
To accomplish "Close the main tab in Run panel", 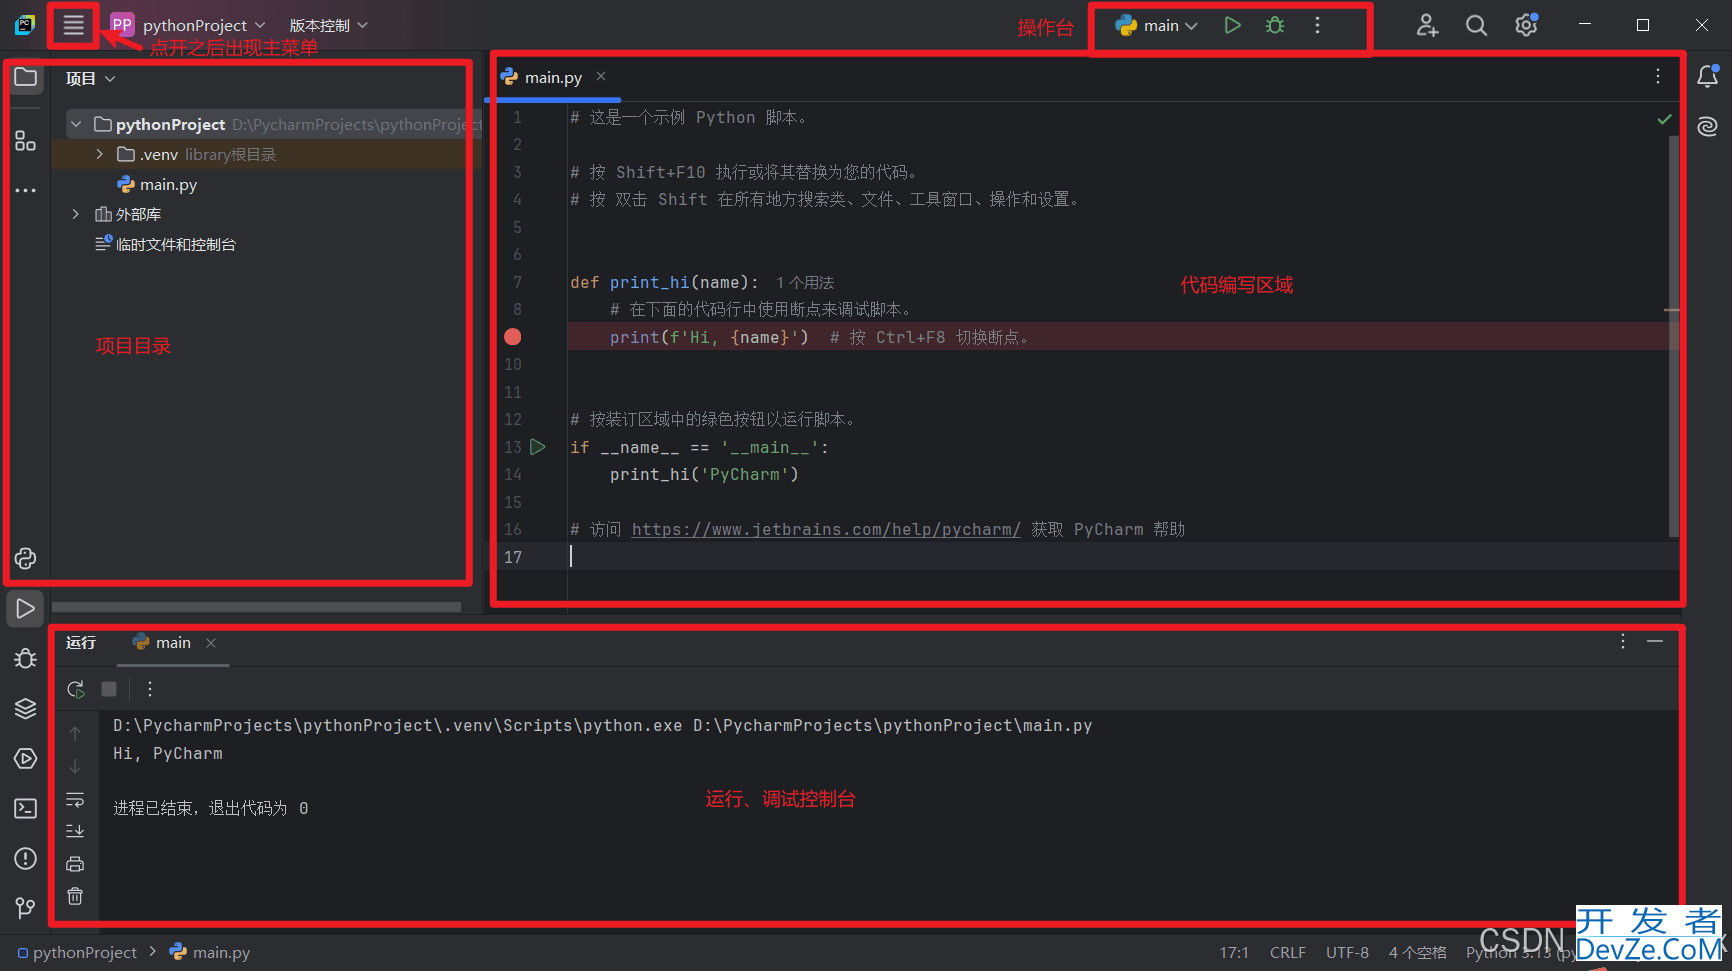I will [x=211, y=643].
